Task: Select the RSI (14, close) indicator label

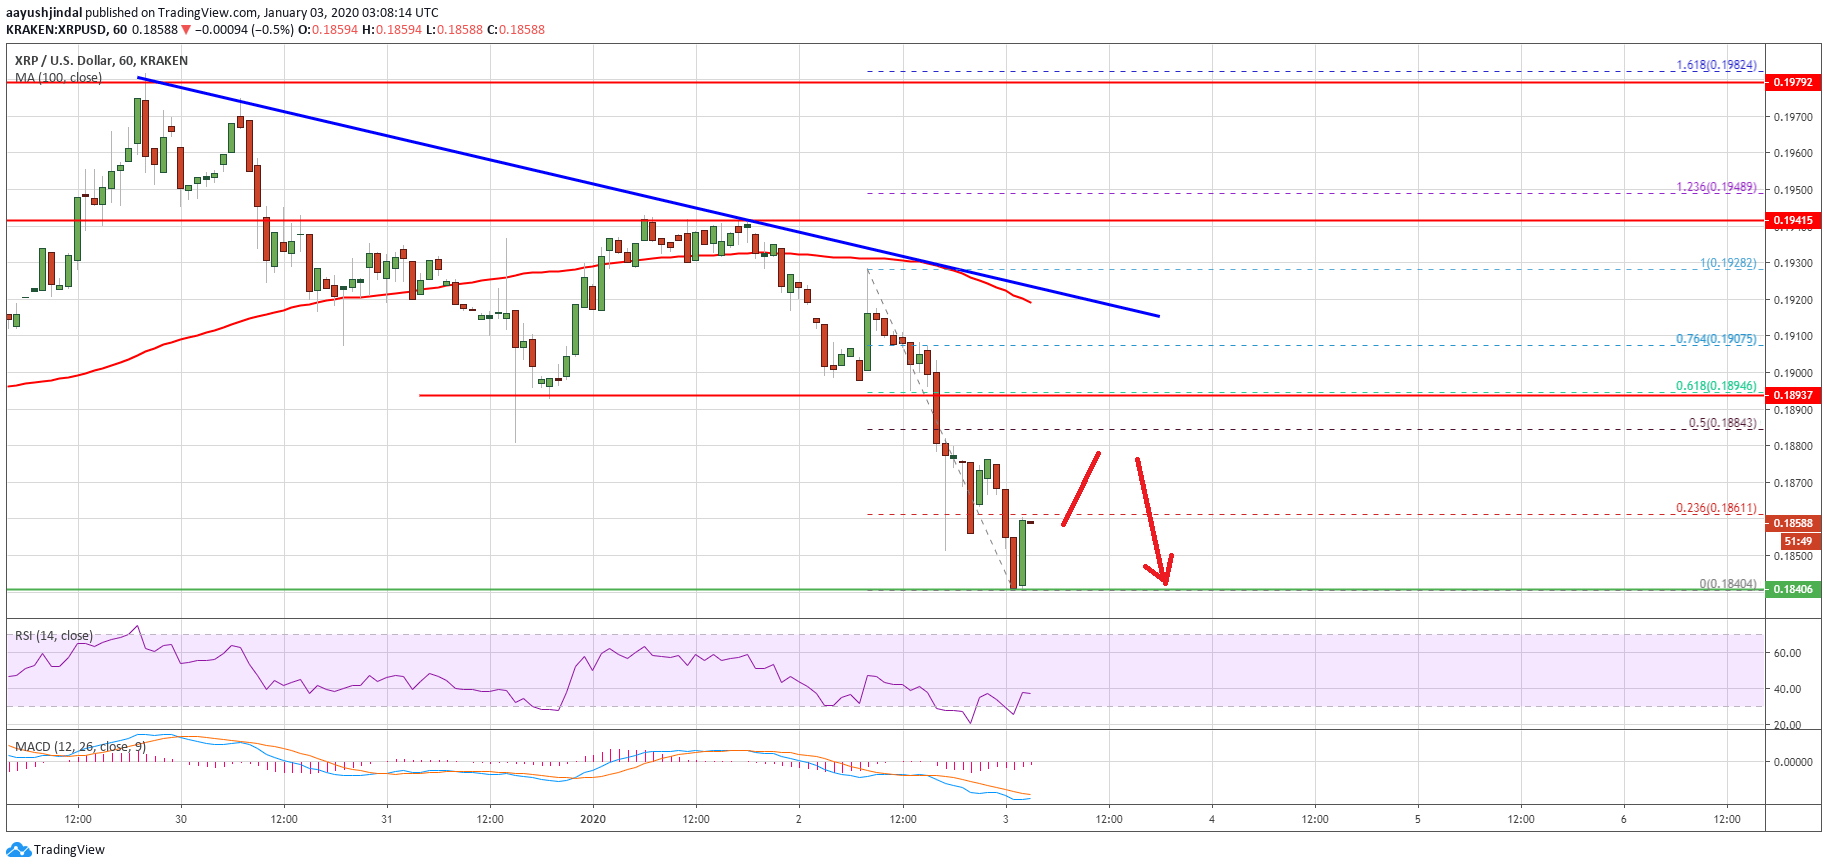Action: tap(54, 636)
